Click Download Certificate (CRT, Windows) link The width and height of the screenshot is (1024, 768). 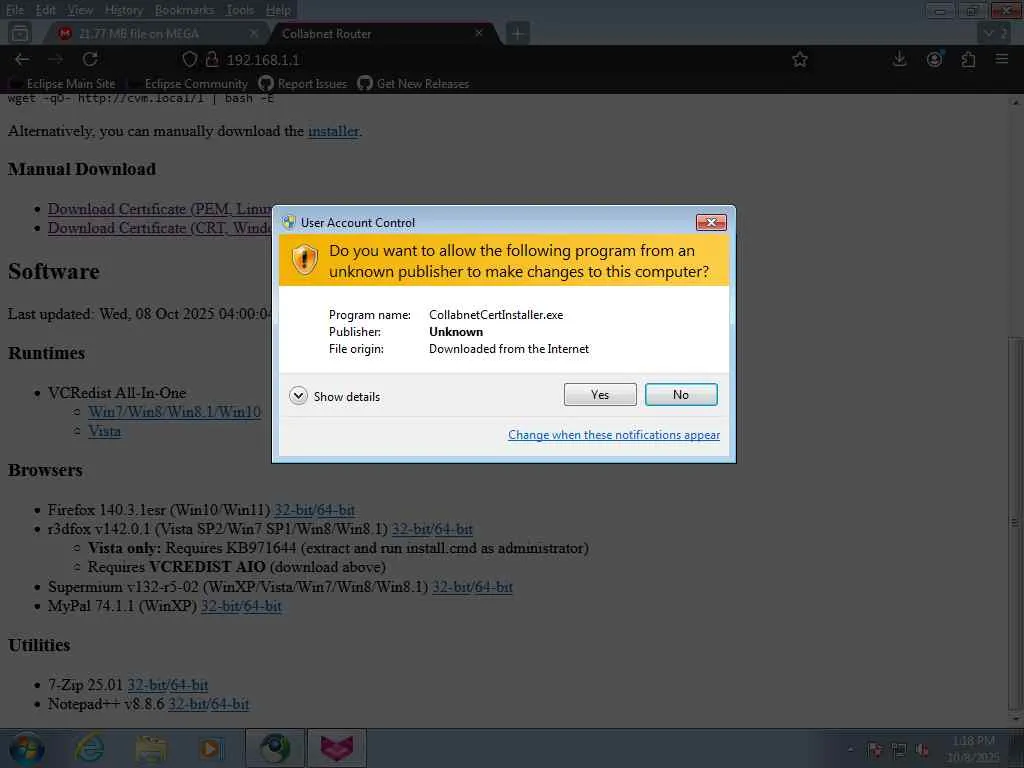tap(159, 228)
